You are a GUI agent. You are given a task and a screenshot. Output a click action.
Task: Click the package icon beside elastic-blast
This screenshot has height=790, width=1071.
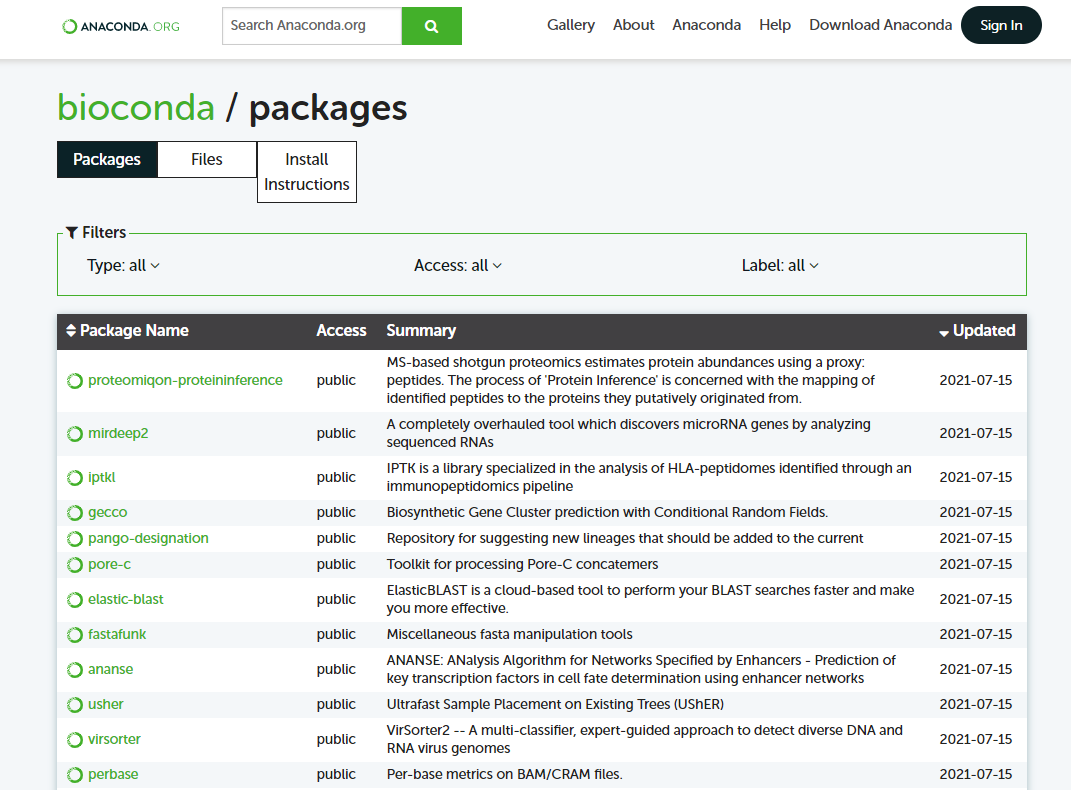pyautogui.click(x=75, y=600)
